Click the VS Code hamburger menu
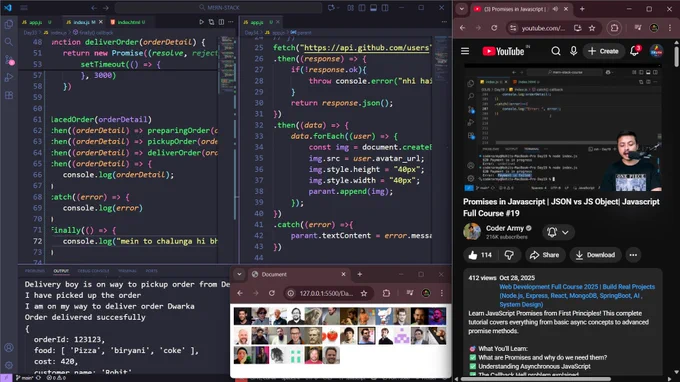 [24, 7]
